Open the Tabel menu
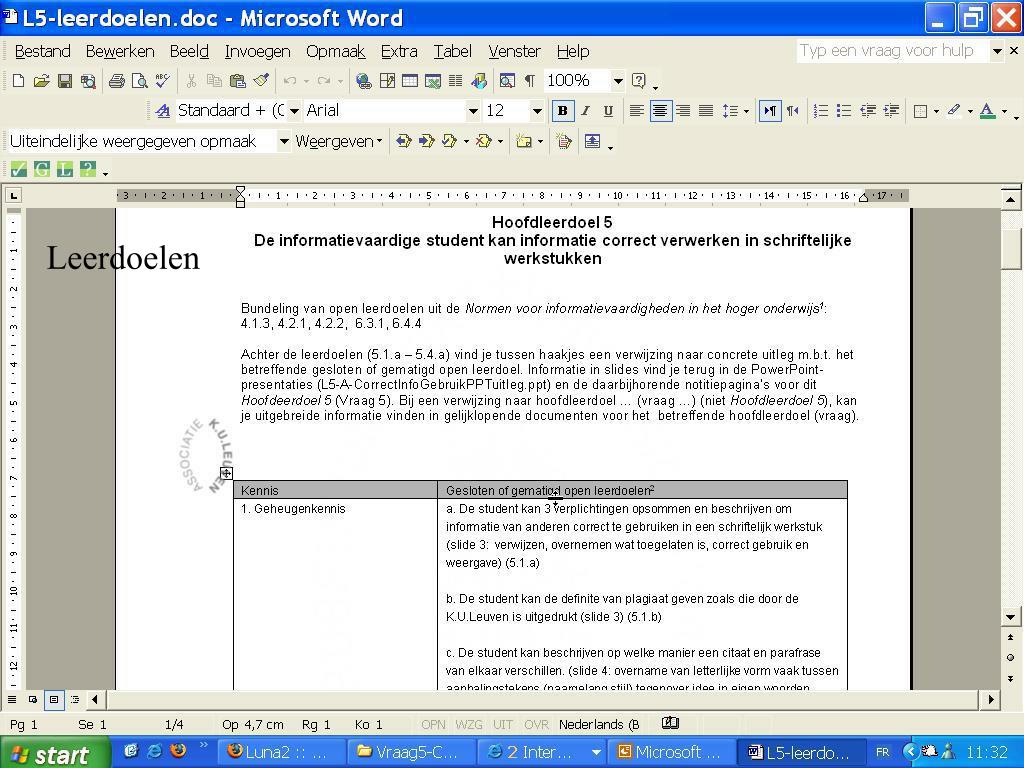 coord(453,51)
